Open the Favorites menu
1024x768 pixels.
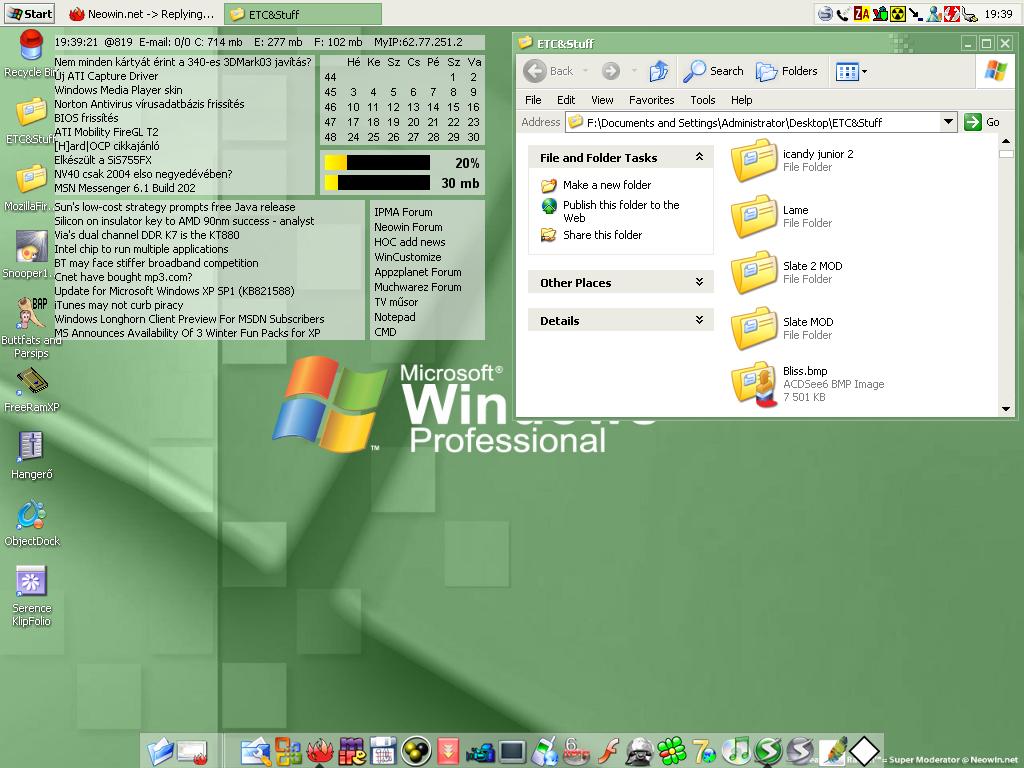pos(651,100)
